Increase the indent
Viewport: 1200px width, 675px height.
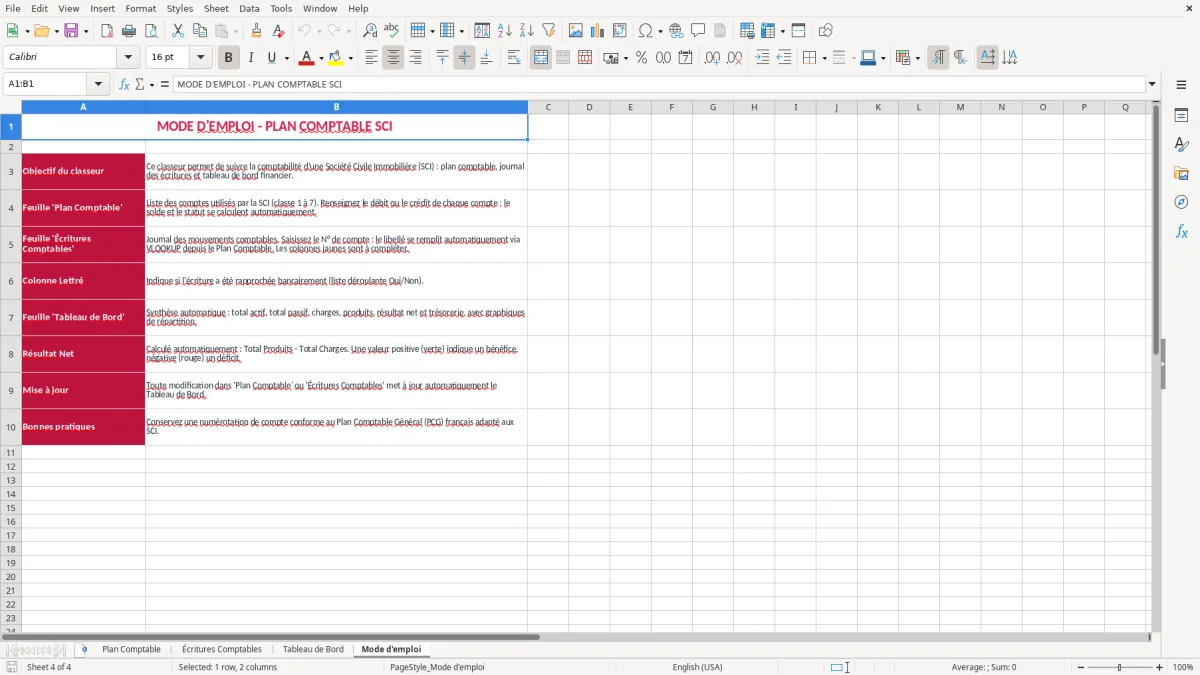(762, 58)
